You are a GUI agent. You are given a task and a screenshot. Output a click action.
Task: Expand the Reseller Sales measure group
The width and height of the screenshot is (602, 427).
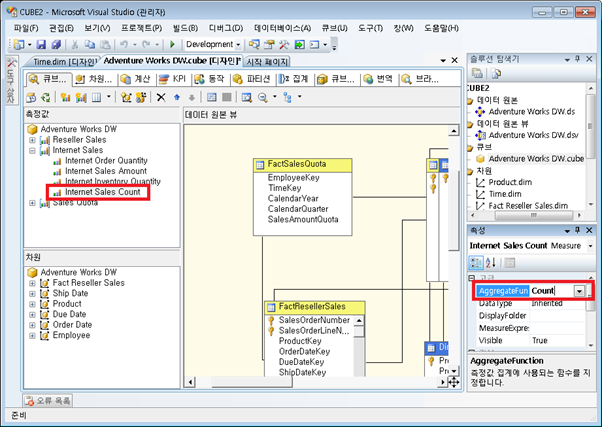click(33, 140)
